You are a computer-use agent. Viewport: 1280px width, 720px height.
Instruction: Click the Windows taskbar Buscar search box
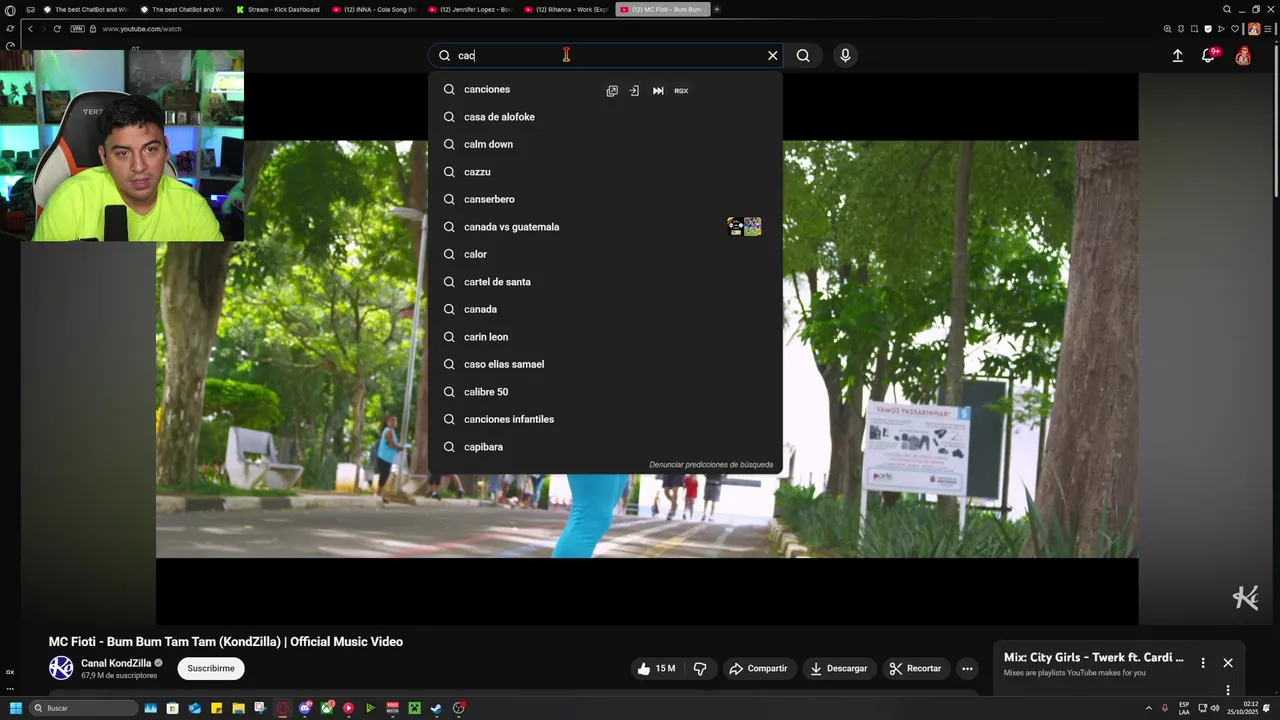(83, 708)
